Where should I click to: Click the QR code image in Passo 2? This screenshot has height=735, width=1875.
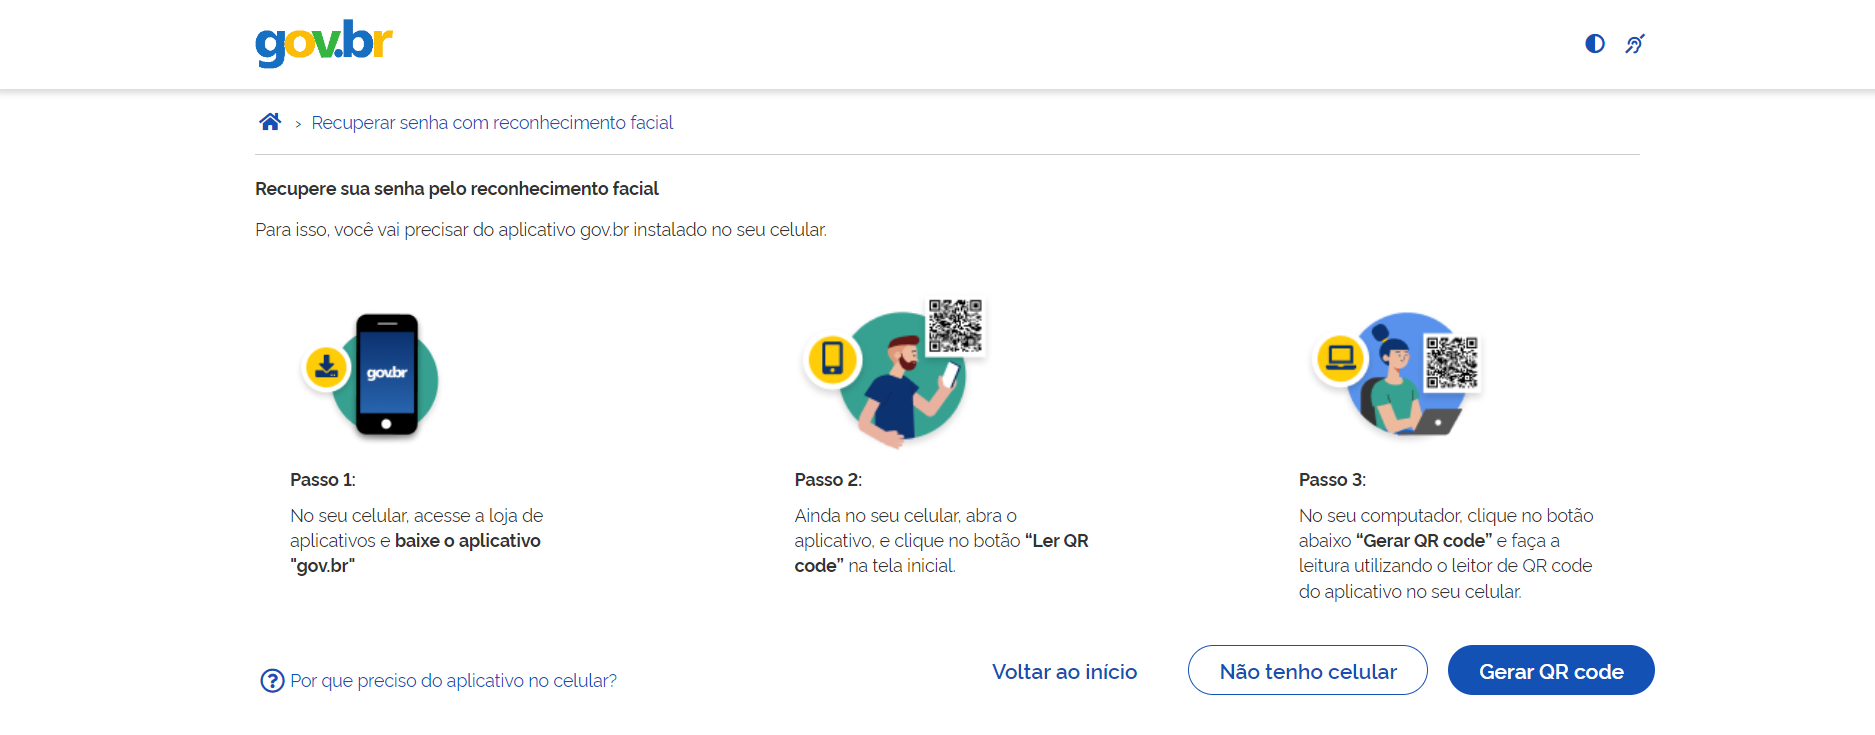955,325
